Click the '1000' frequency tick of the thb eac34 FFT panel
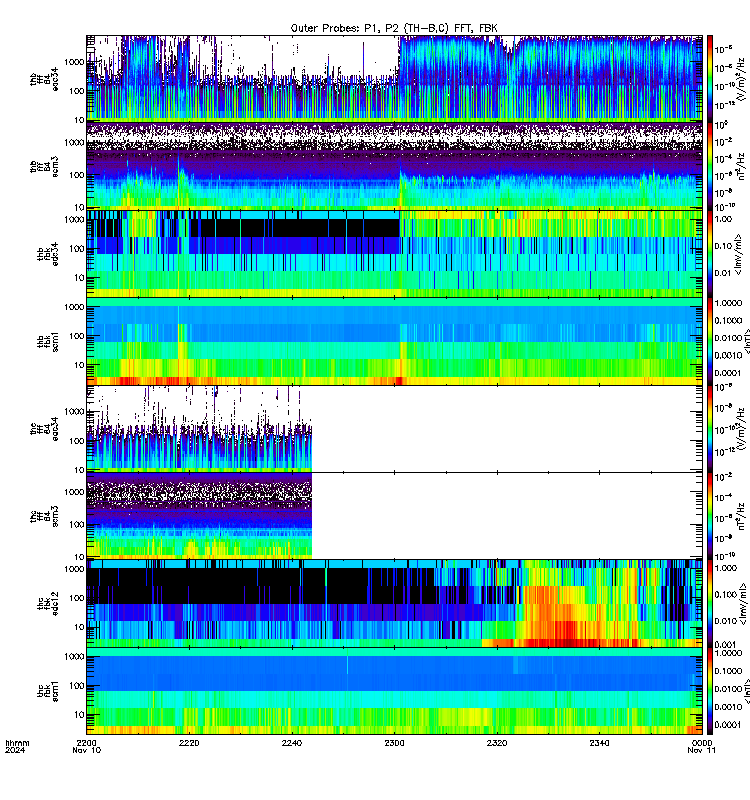The image size is (750, 800). point(74,62)
